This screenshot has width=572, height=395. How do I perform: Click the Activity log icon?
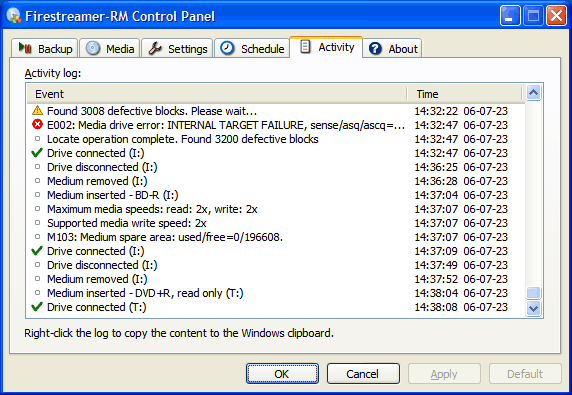click(x=305, y=47)
